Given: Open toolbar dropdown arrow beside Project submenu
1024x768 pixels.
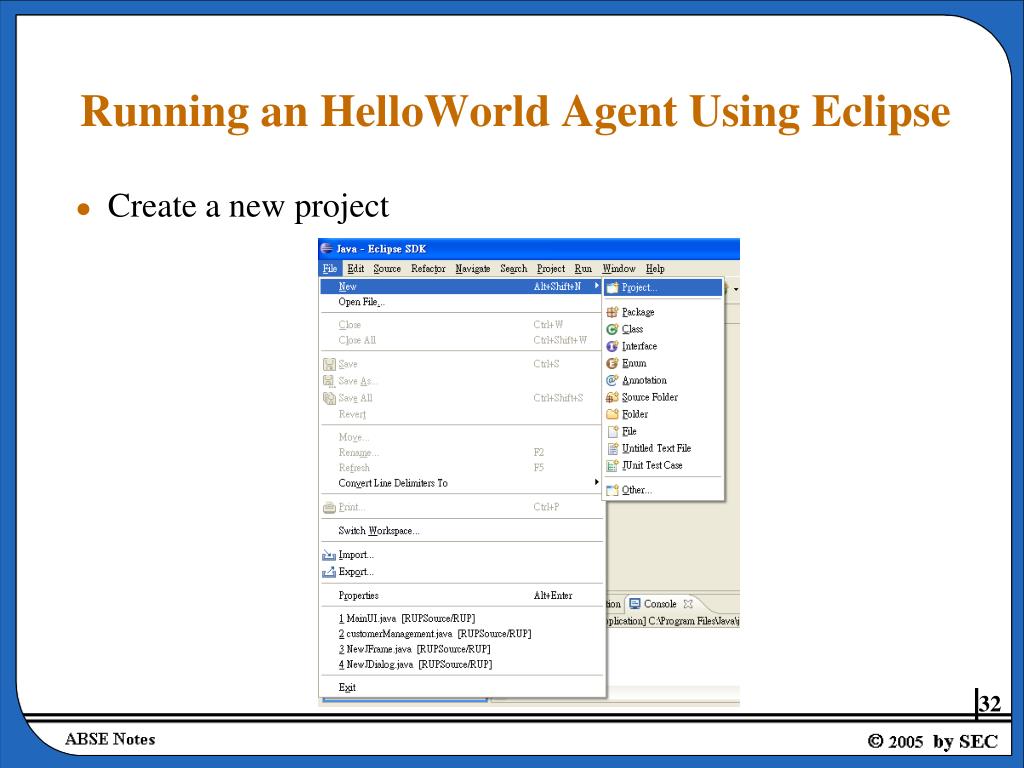Looking at the screenshot, I should [x=736, y=289].
